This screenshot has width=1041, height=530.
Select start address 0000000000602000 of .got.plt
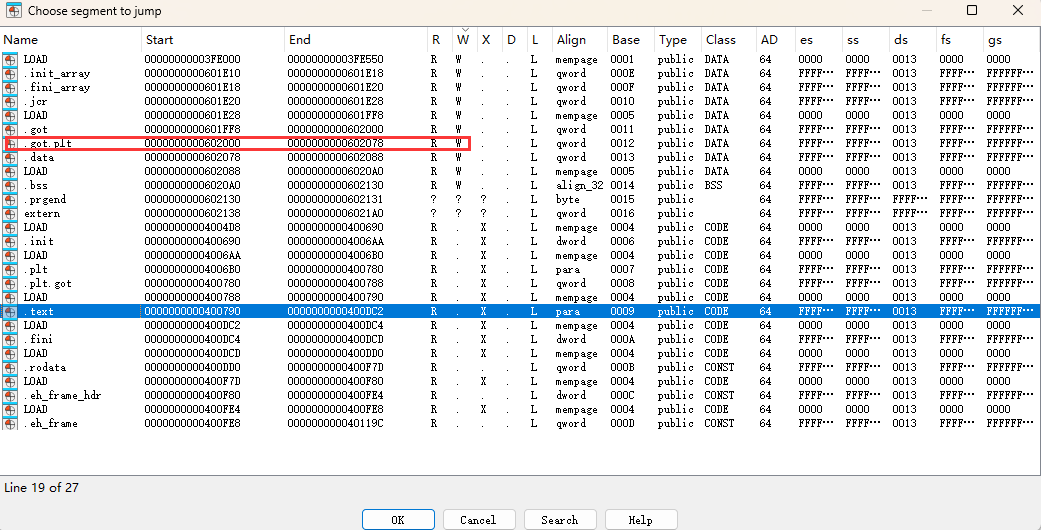tap(193, 143)
